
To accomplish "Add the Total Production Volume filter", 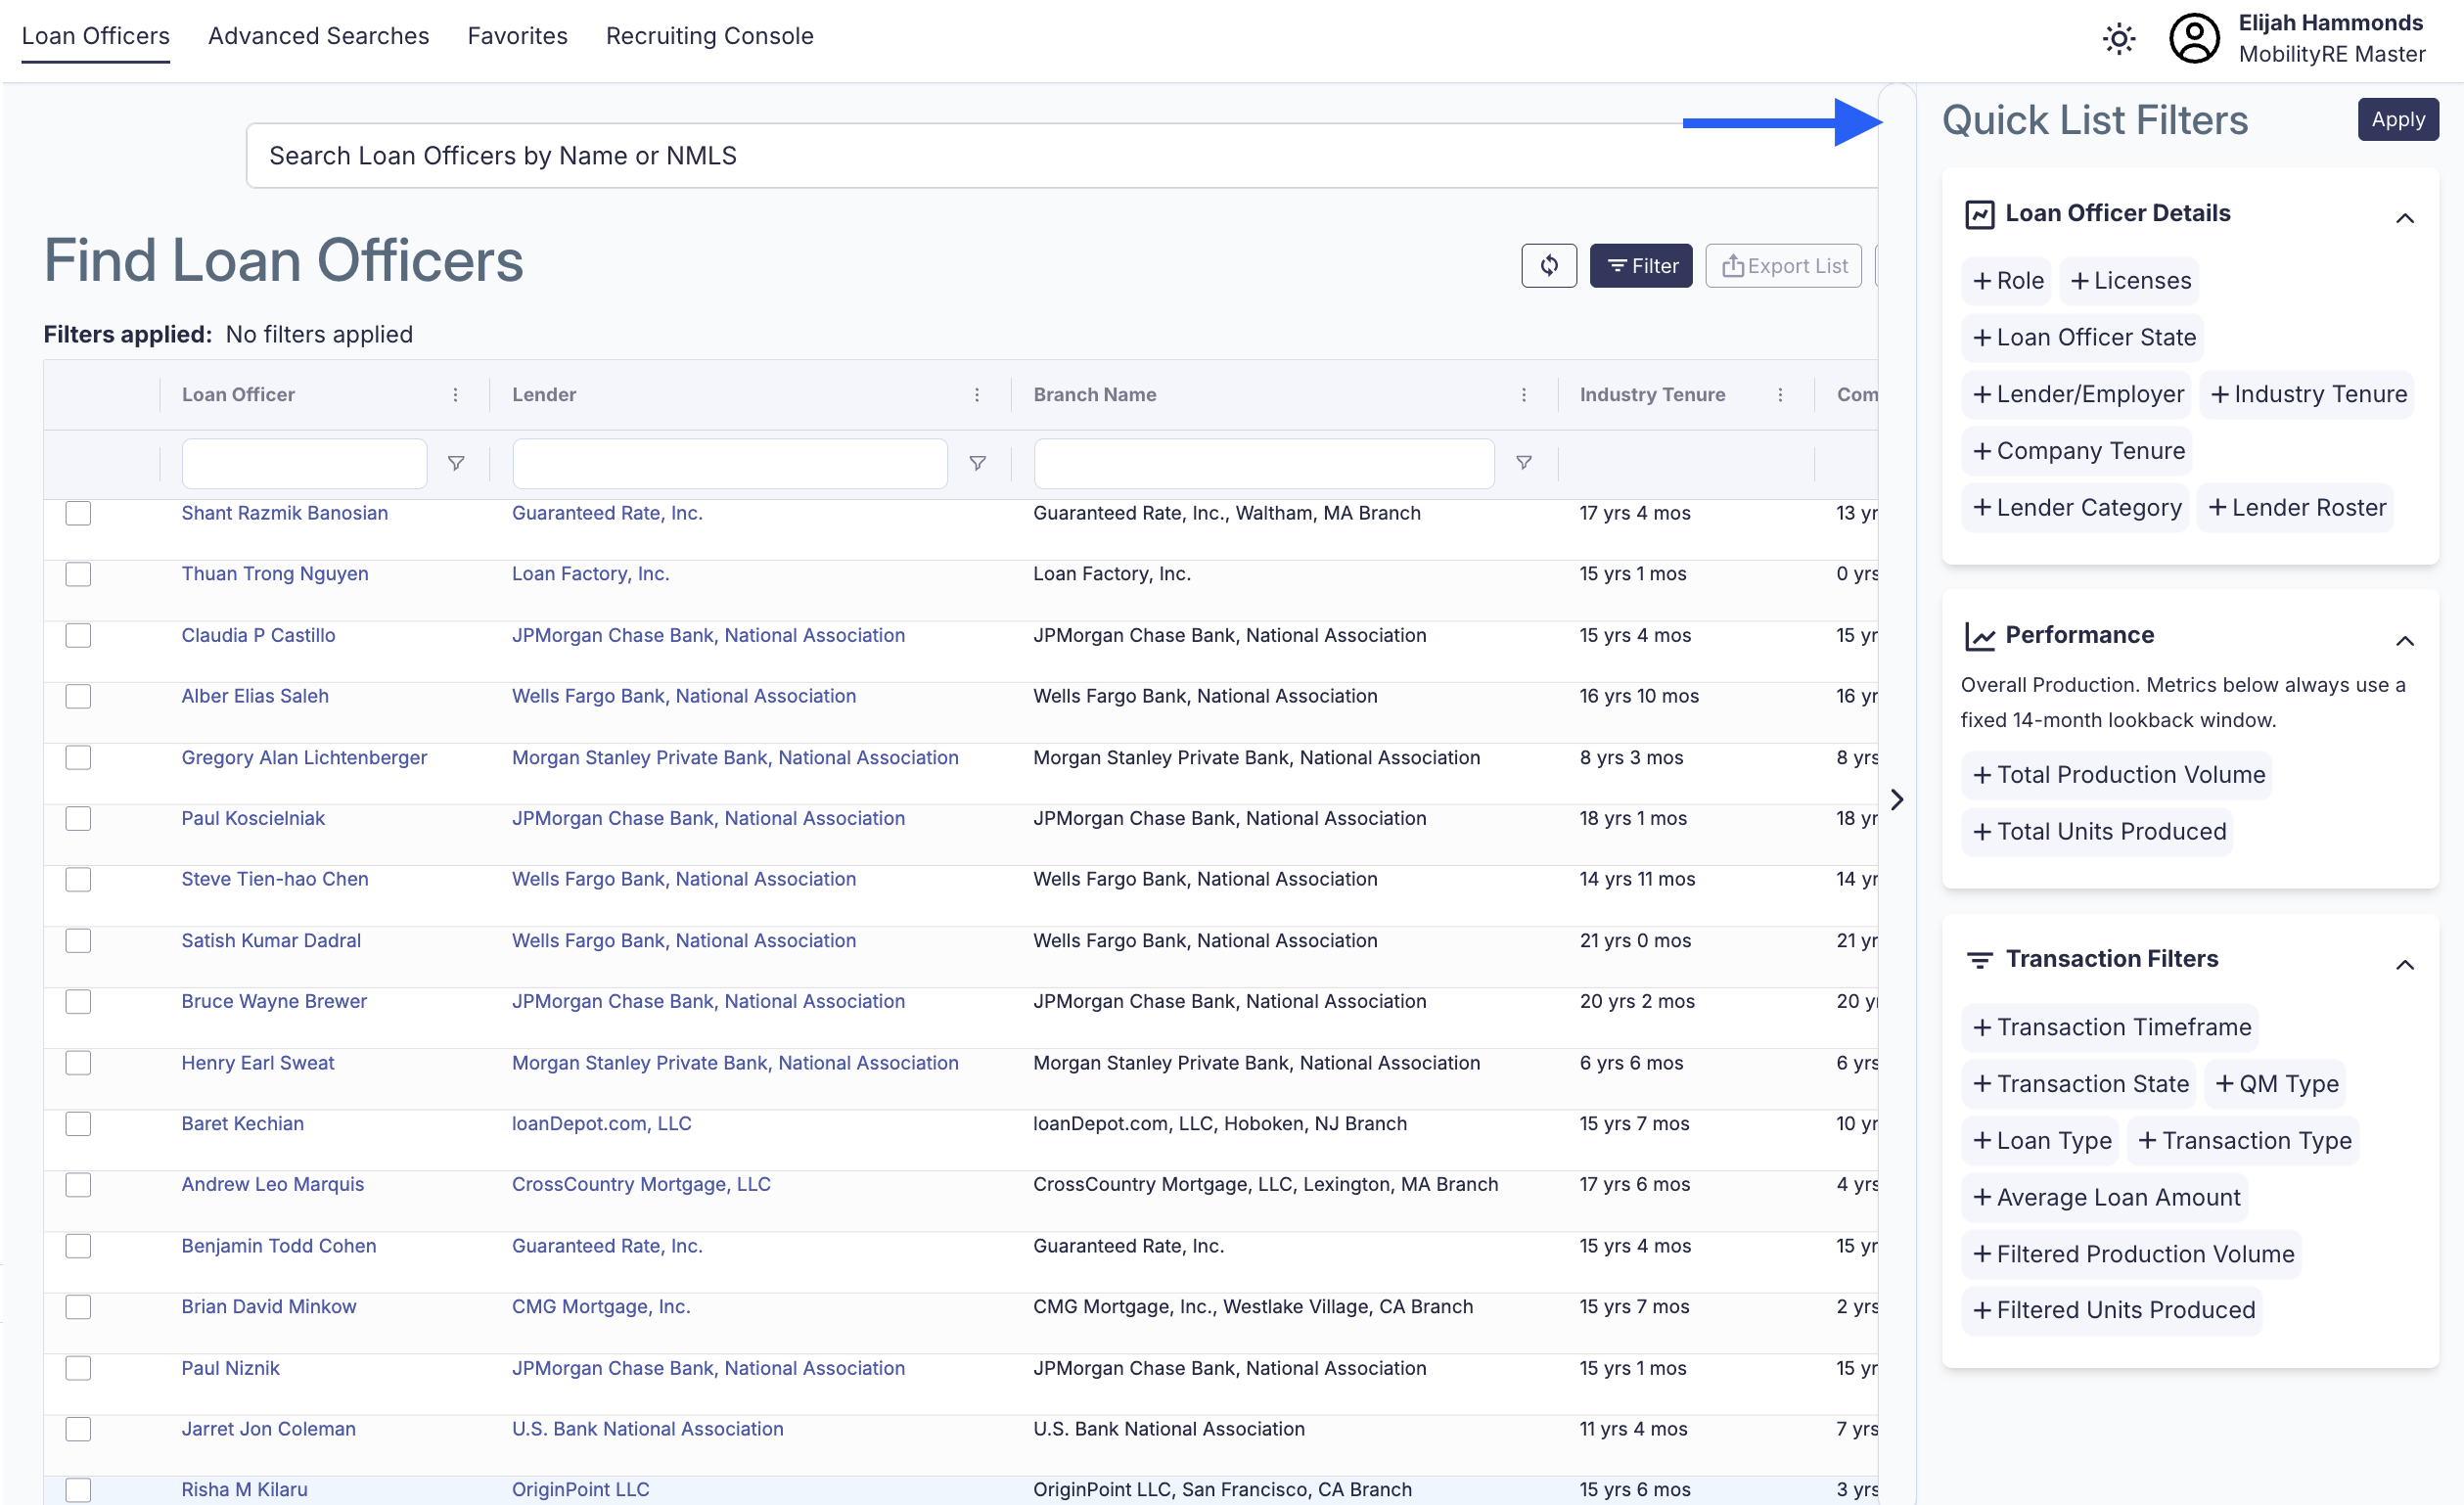I will [x=2118, y=775].
